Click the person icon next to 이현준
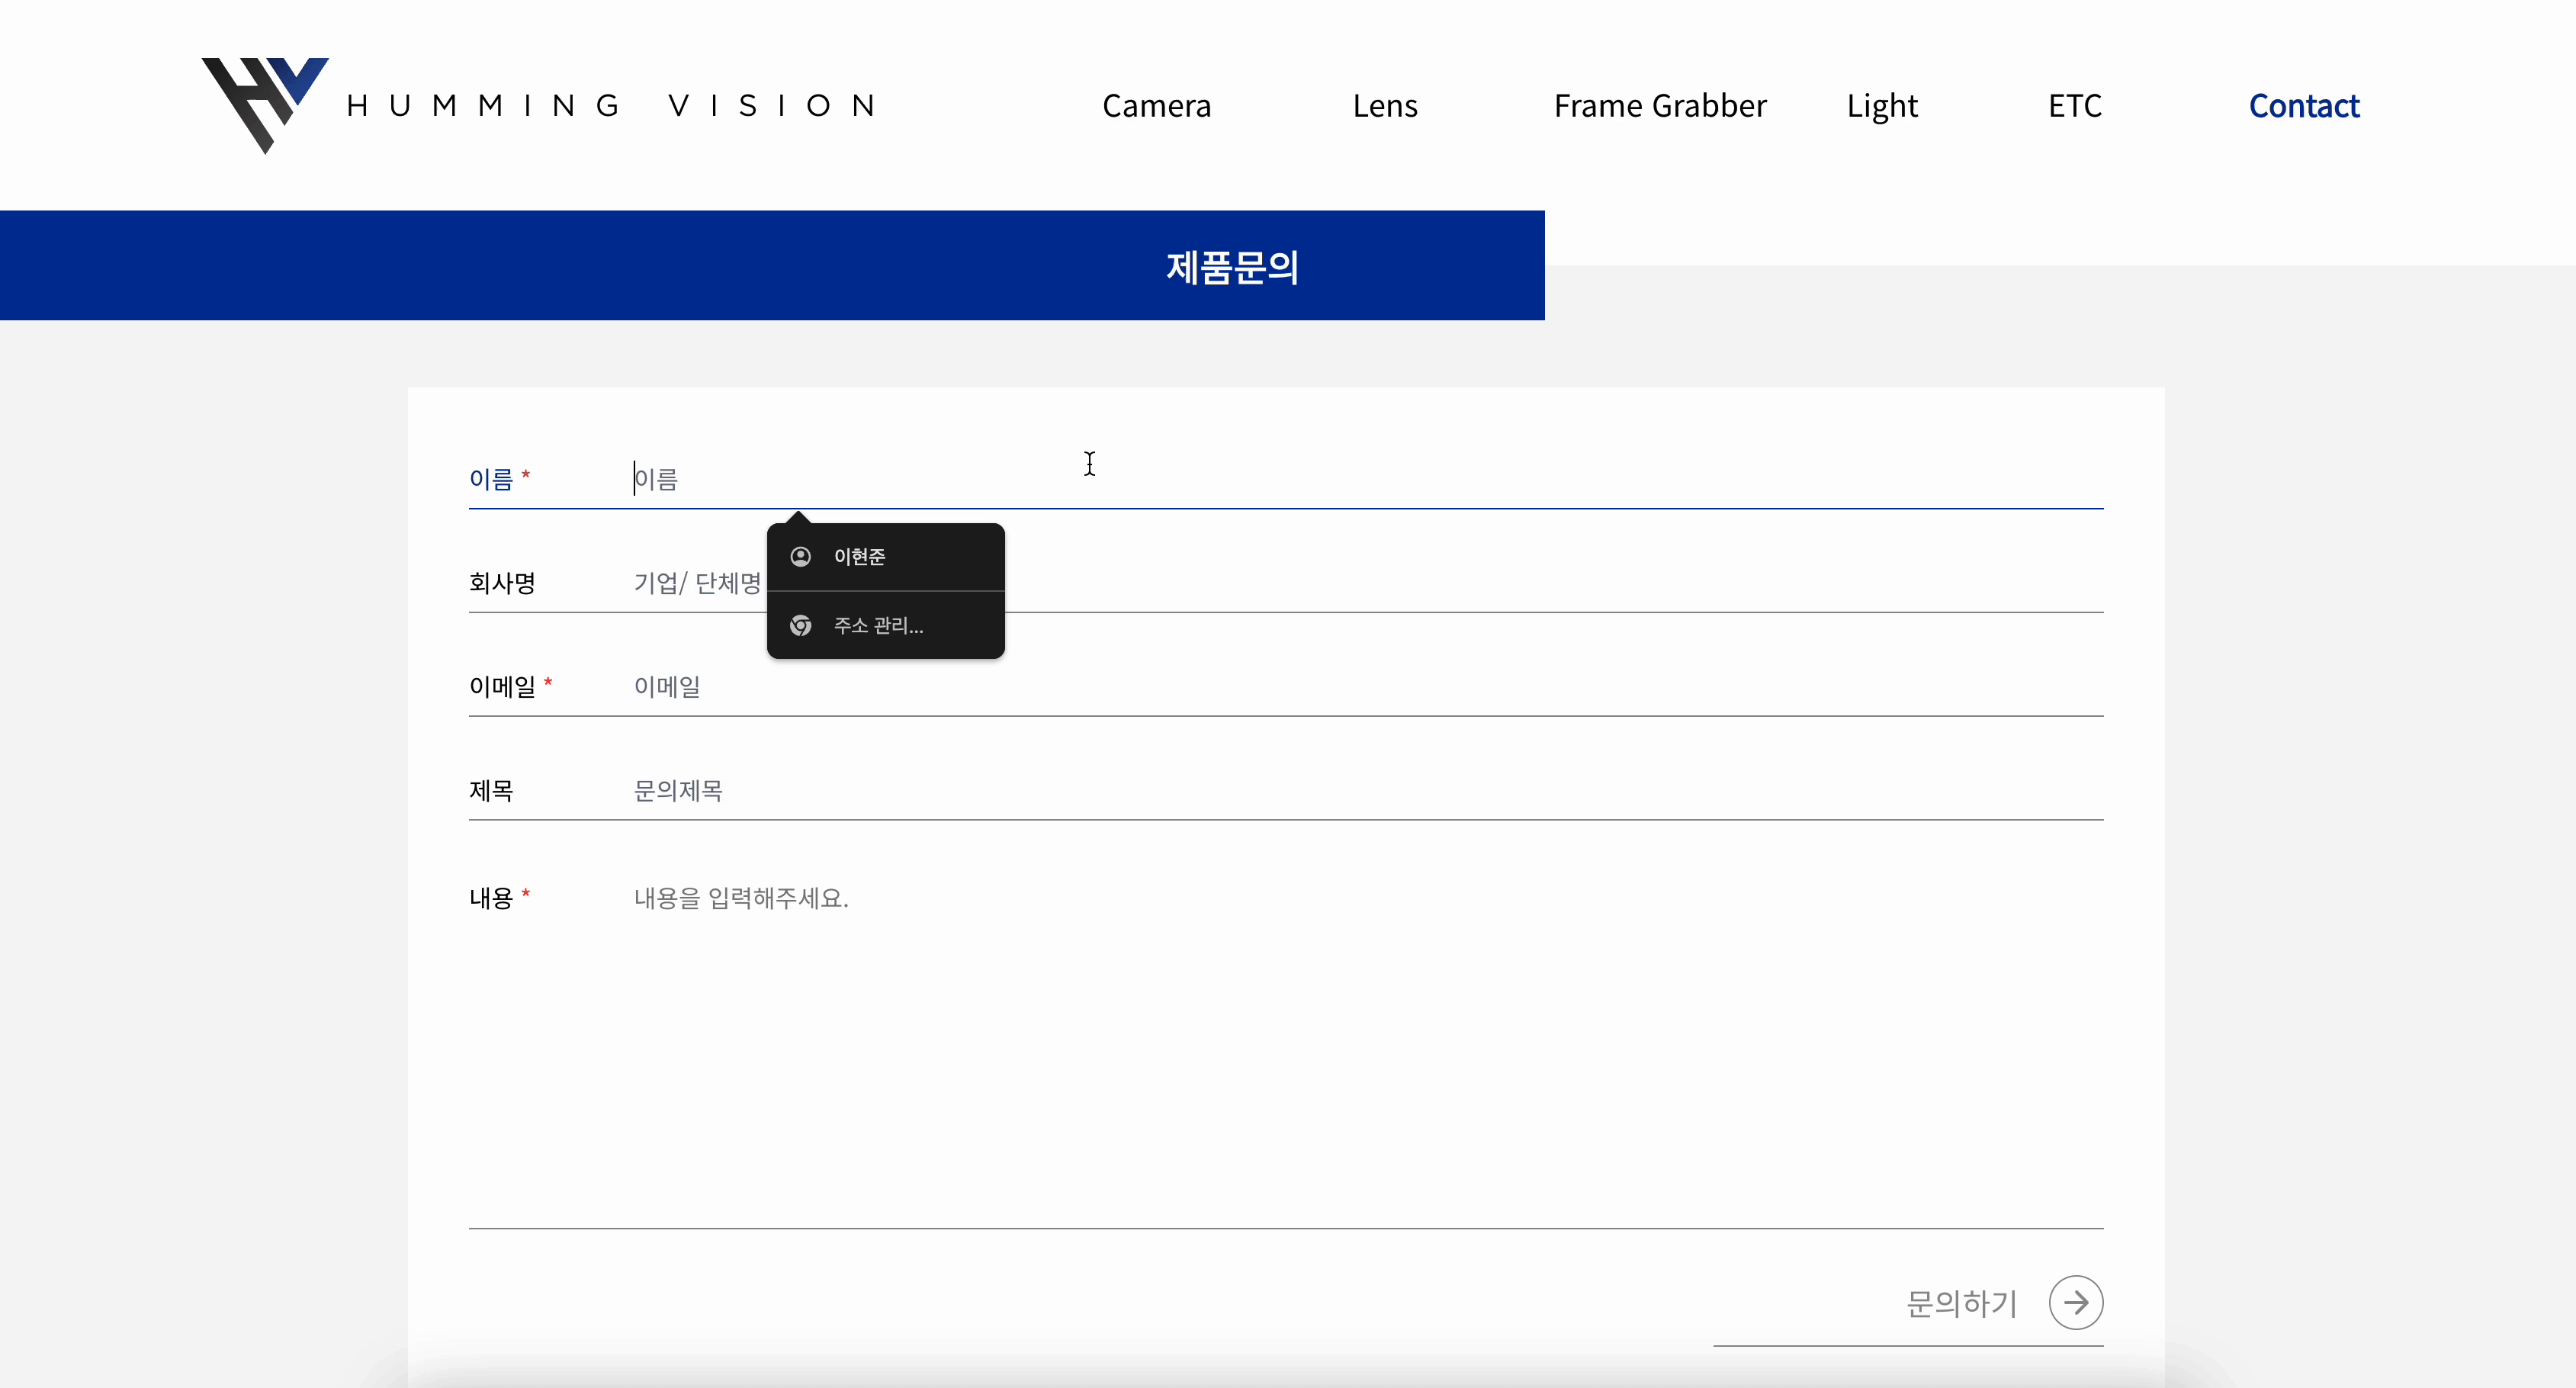This screenshot has height=1388, width=2576. pyautogui.click(x=800, y=556)
